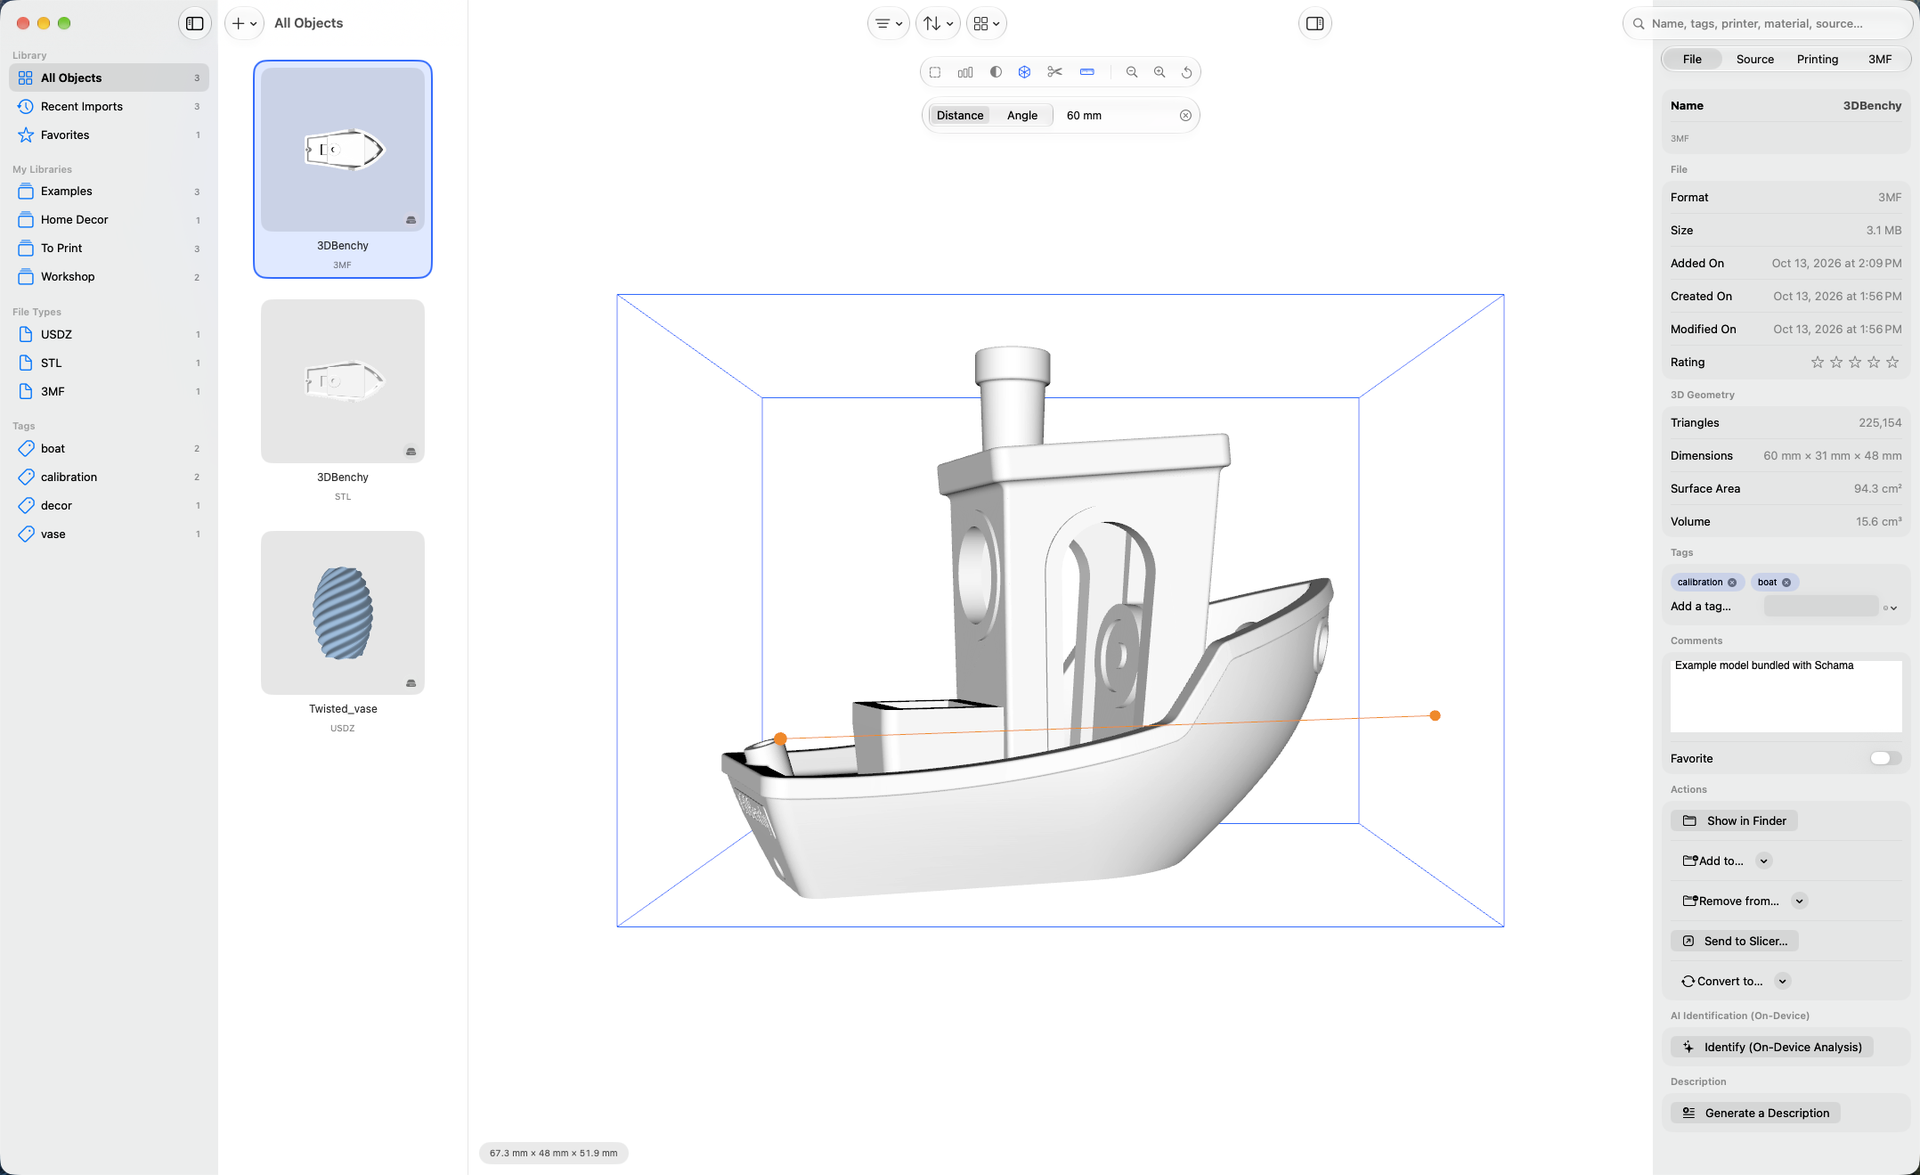
Task: Activate the scissors cut tool
Action: click(1054, 72)
